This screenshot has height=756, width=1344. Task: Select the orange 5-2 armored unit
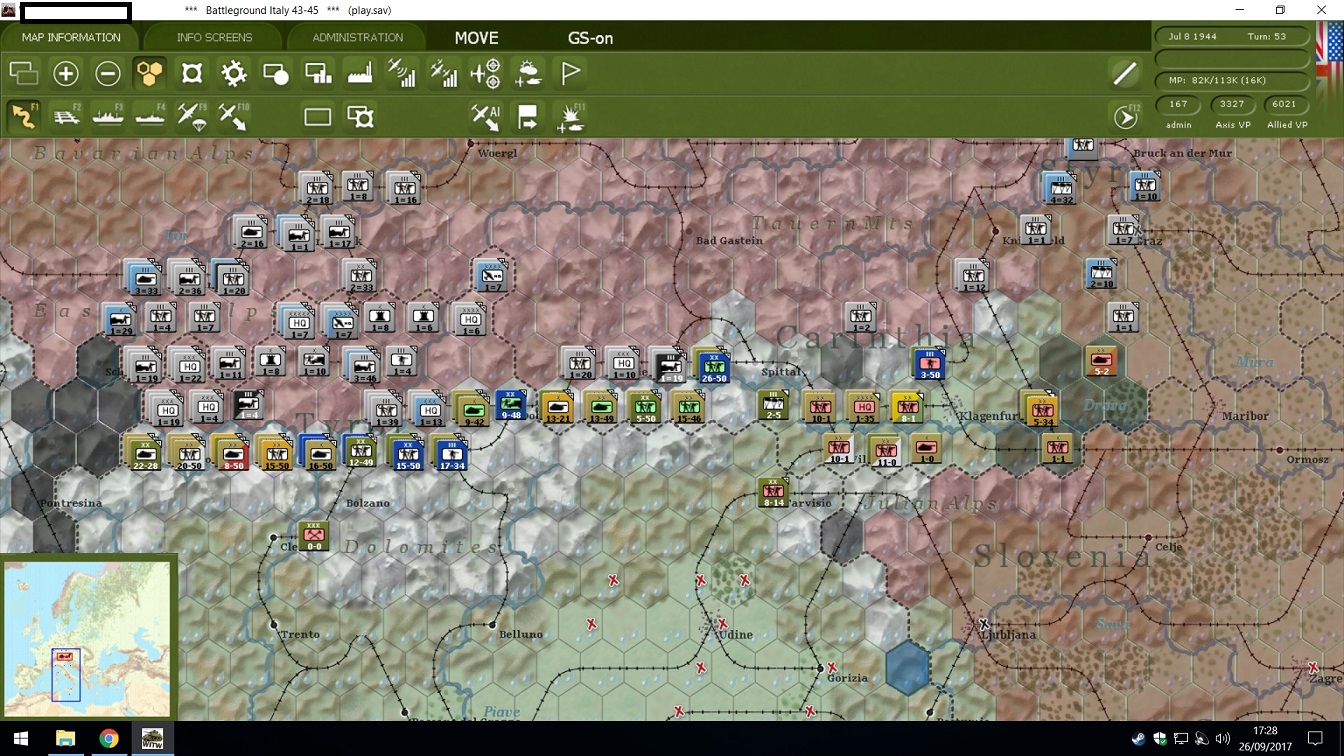[1102, 361]
